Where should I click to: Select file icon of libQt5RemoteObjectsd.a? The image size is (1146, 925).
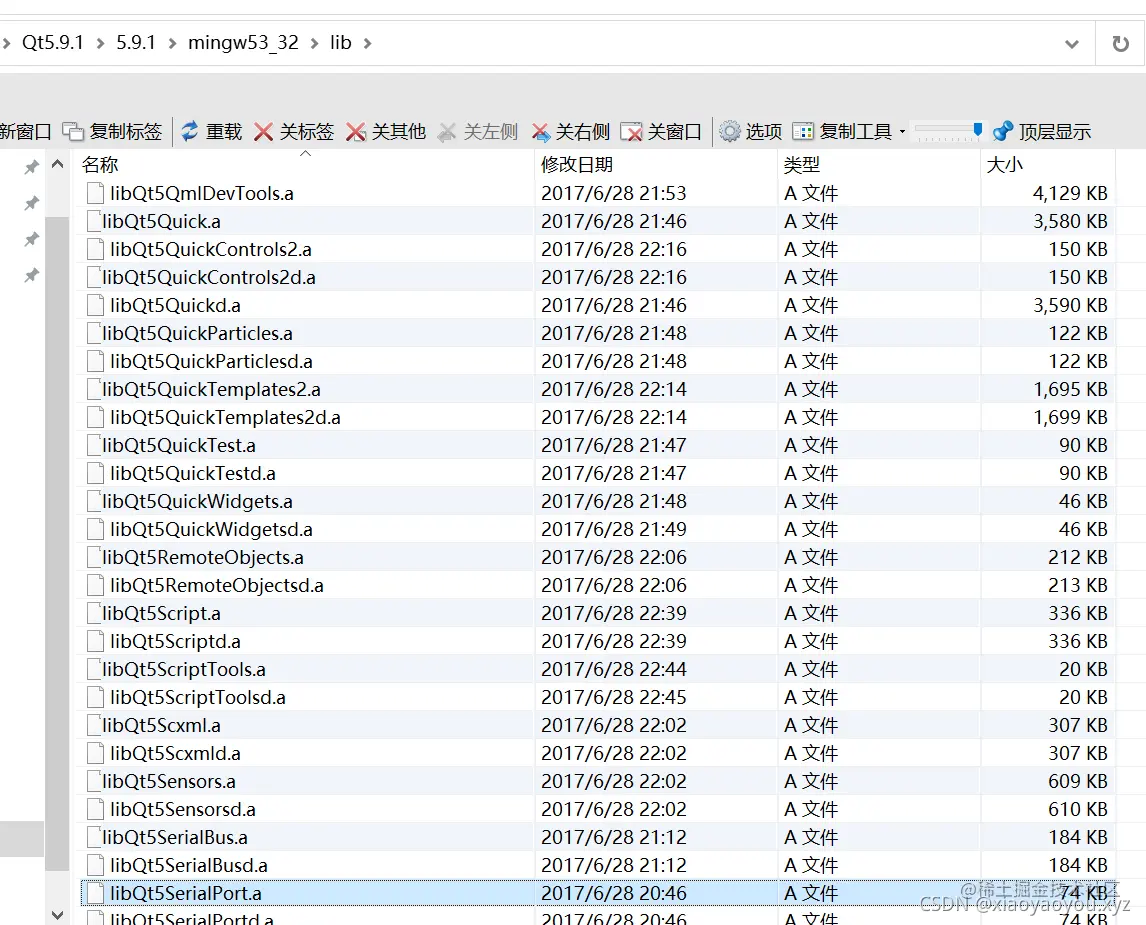[x=95, y=585]
